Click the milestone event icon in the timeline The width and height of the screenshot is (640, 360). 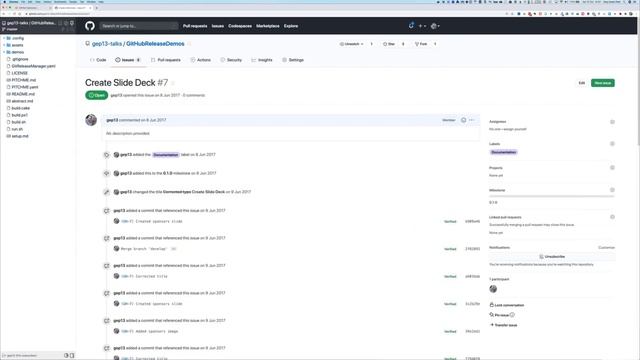tap(107, 173)
